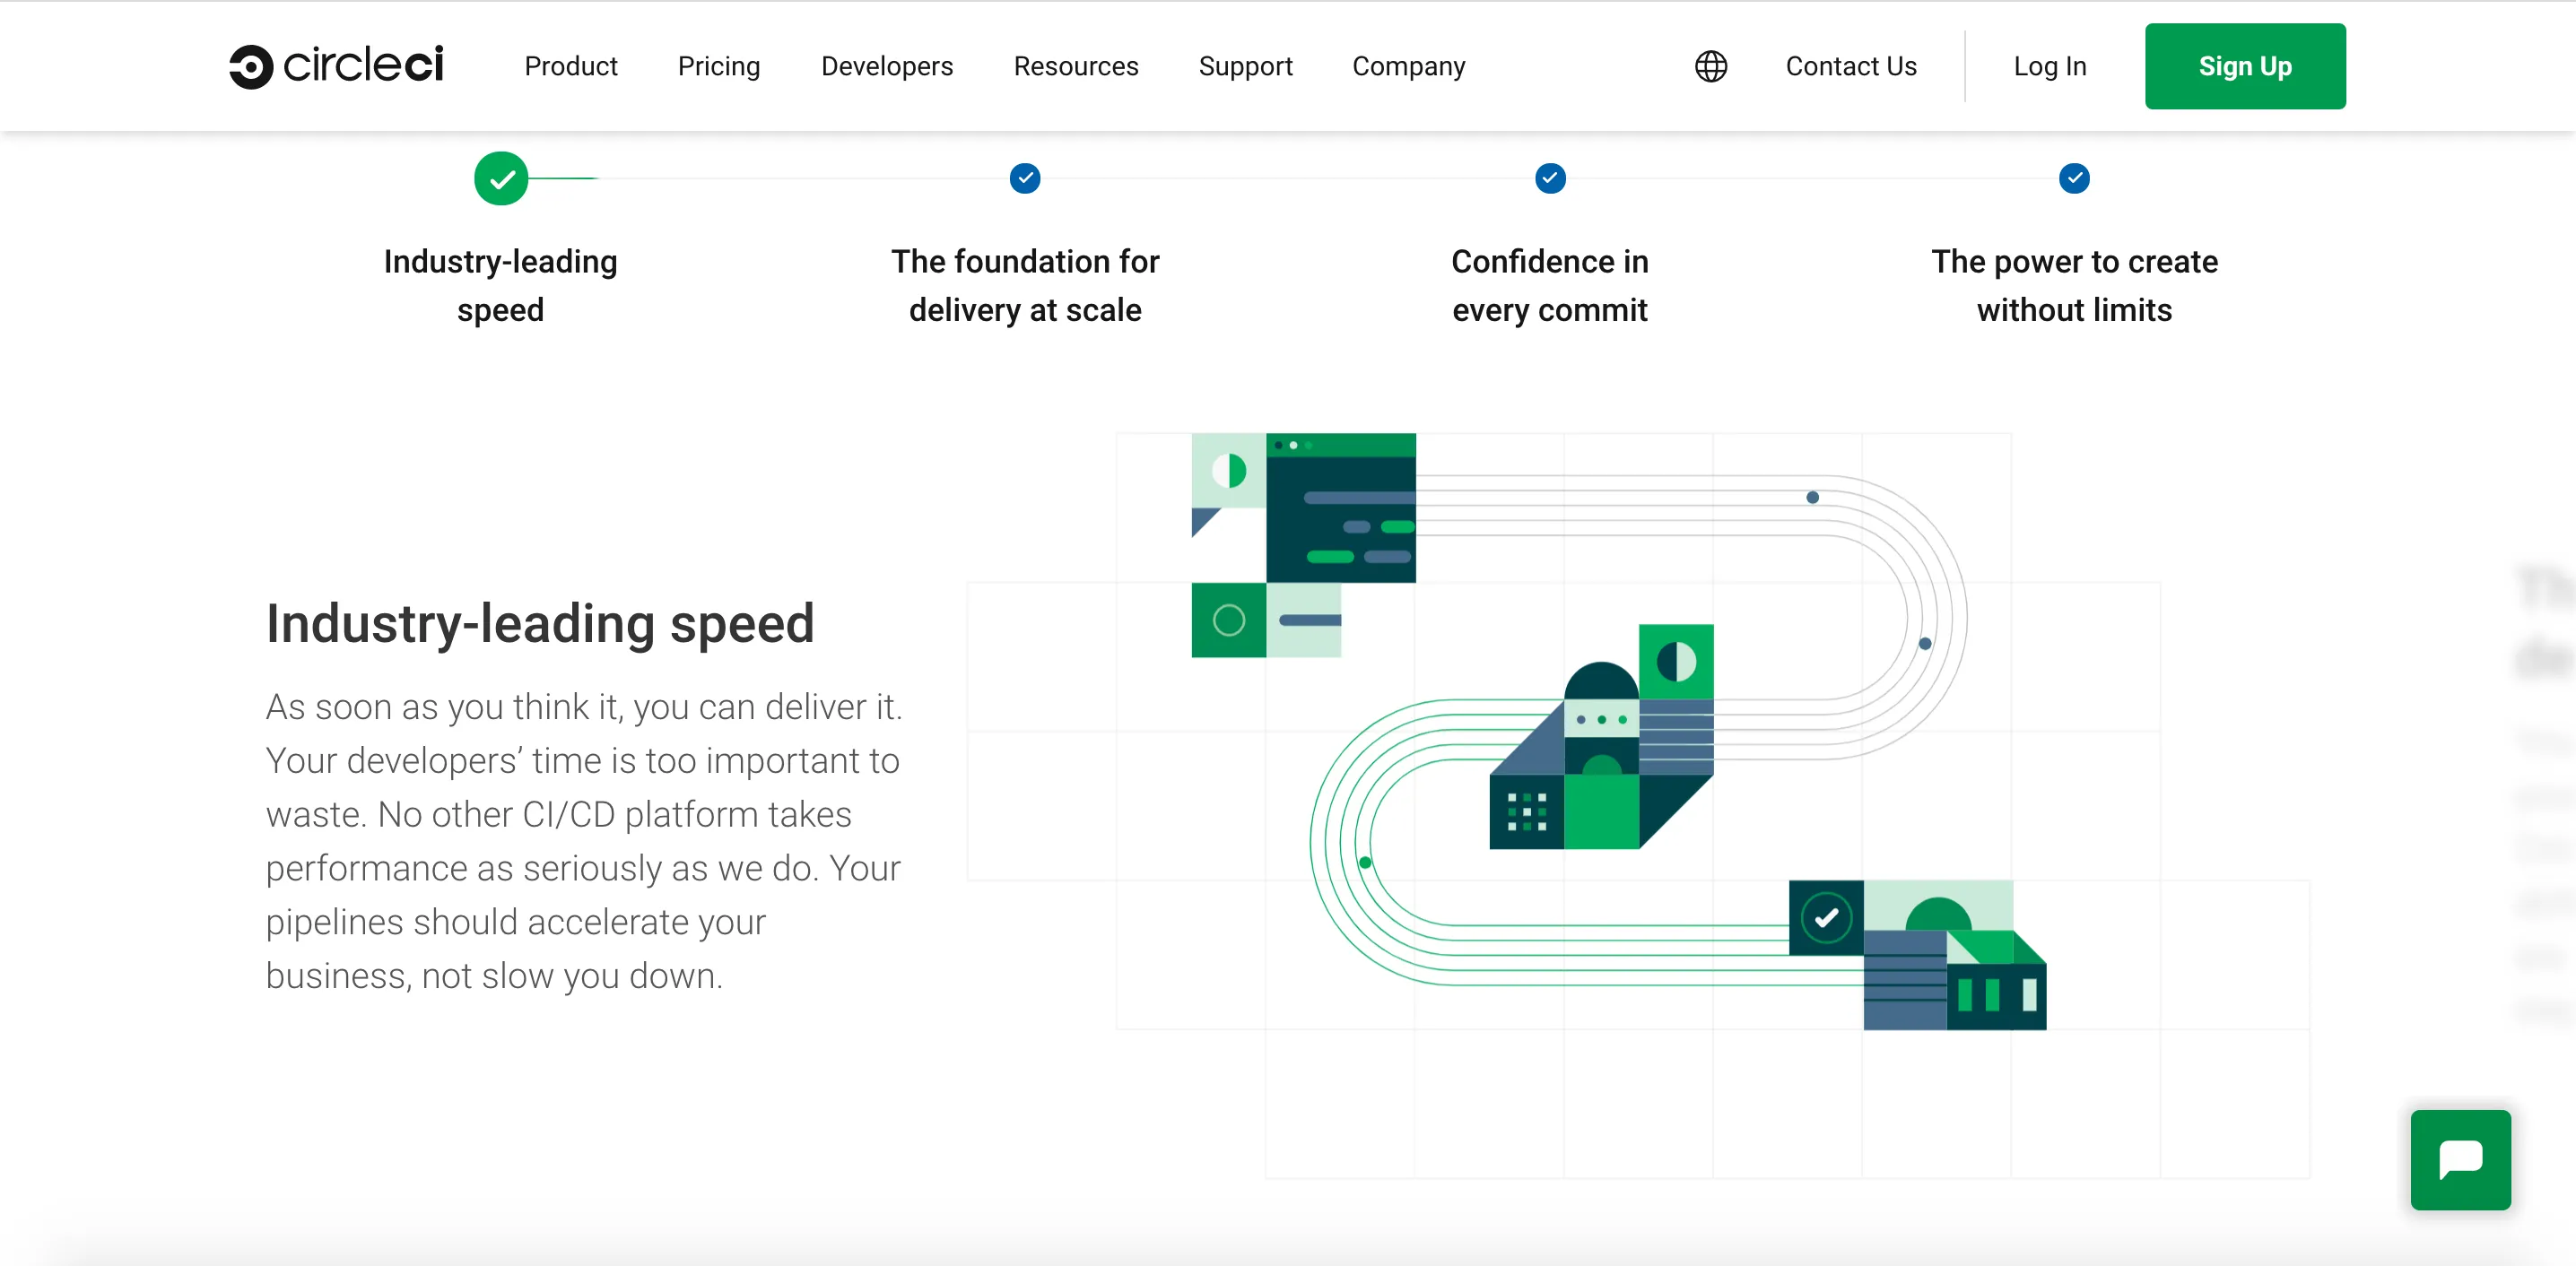Click the green Industry-leading speed checkmark
This screenshot has width=2576, height=1266.
tap(501, 179)
